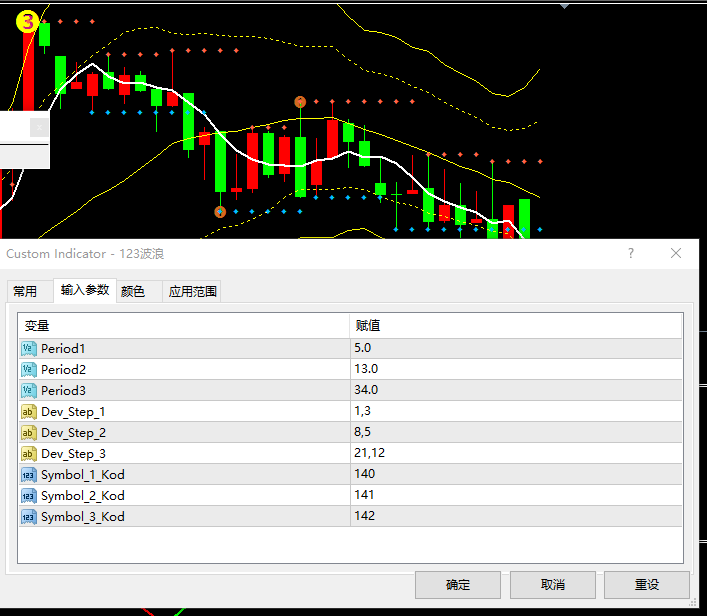Close the Custom Indicator dialog
This screenshot has height=616, width=707.
[676, 253]
